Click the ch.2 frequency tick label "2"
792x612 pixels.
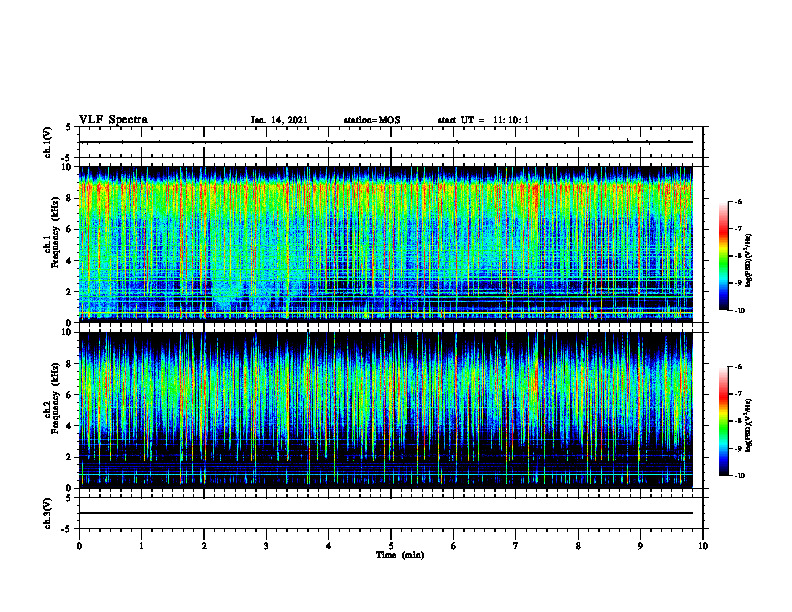point(71,457)
